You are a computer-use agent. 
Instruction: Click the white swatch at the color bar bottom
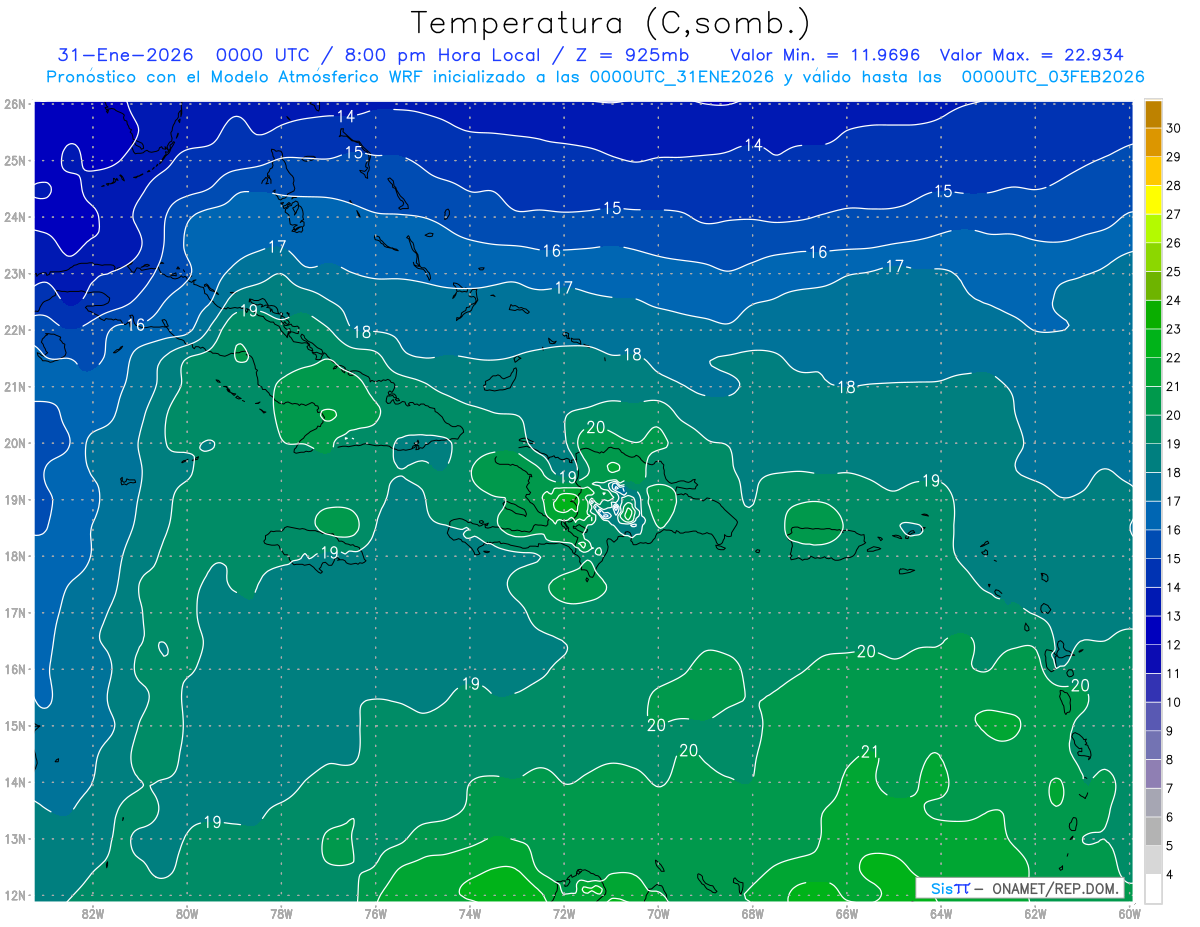click(x=1153, y=888)
